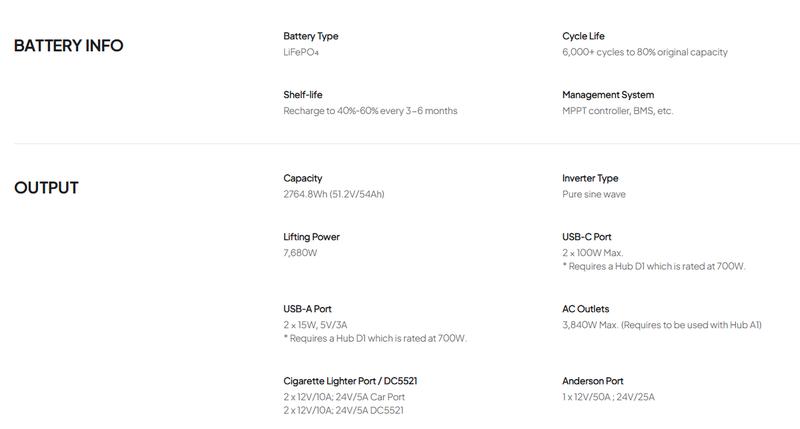Click the Cigarette Lighter Port / DC5521 label
Screen dimensions: 800x429
click(350, 381)
